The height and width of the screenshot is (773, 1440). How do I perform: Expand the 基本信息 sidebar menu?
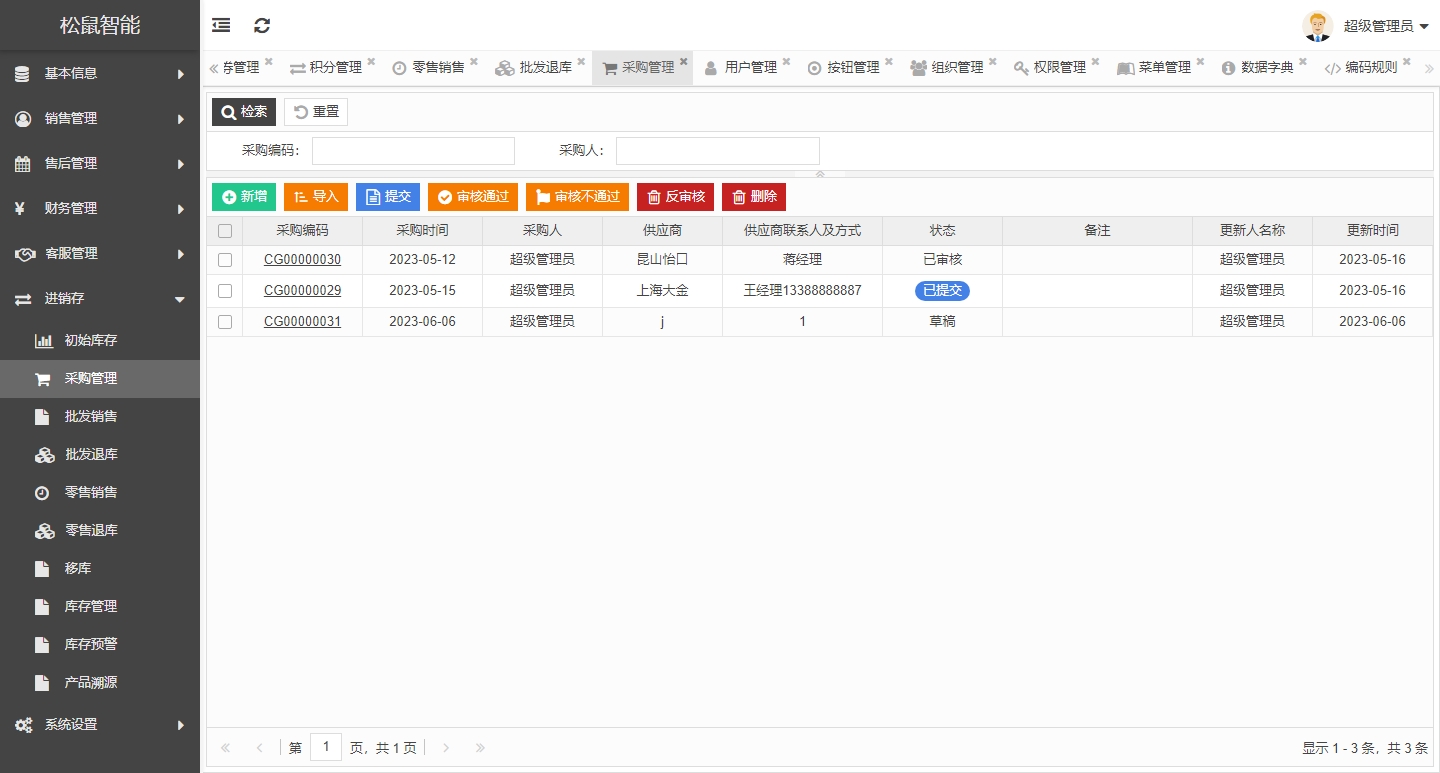(100, 73)
